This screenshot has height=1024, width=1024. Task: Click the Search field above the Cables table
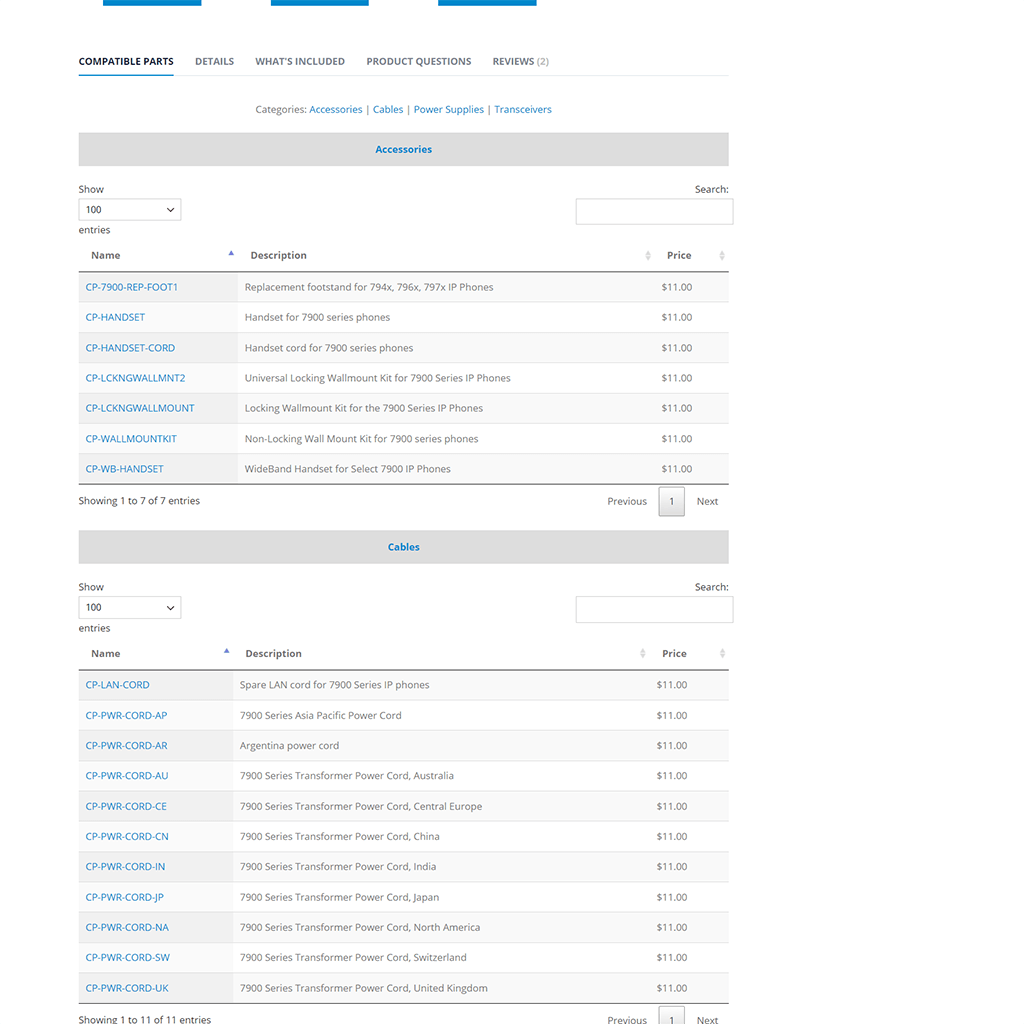pos(654,609)
